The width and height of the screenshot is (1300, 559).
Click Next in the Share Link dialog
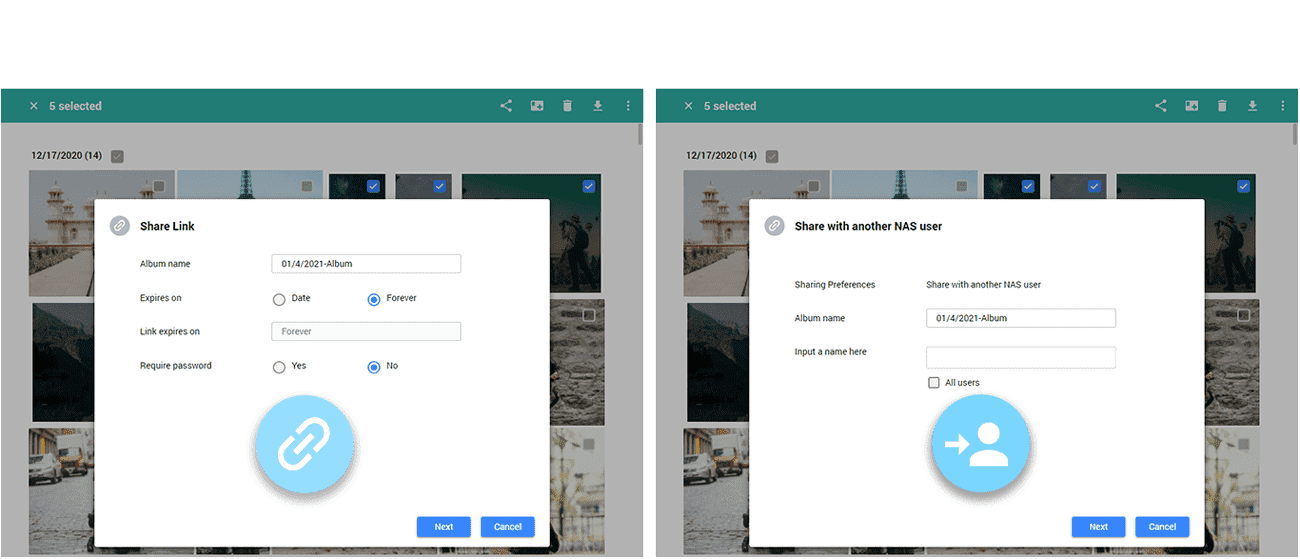point(443,527)
